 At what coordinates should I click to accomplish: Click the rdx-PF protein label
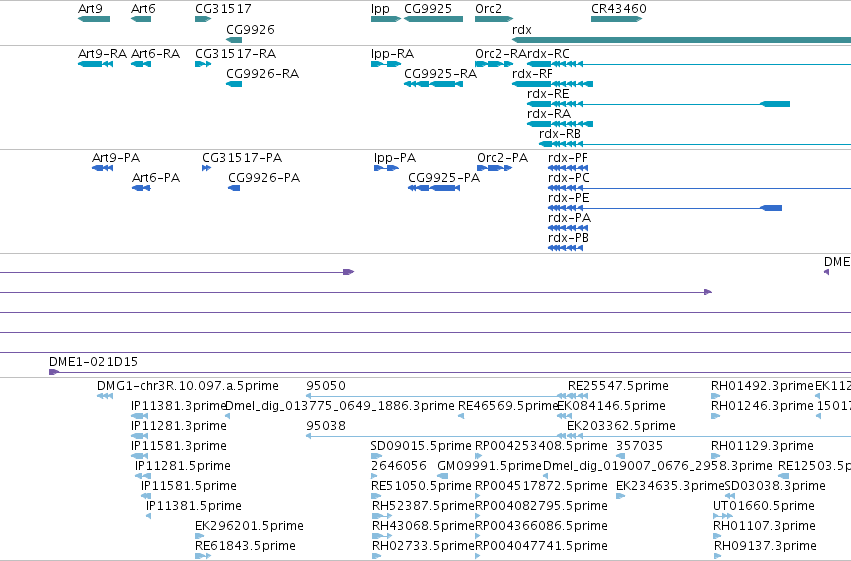[x=568, y=158]
